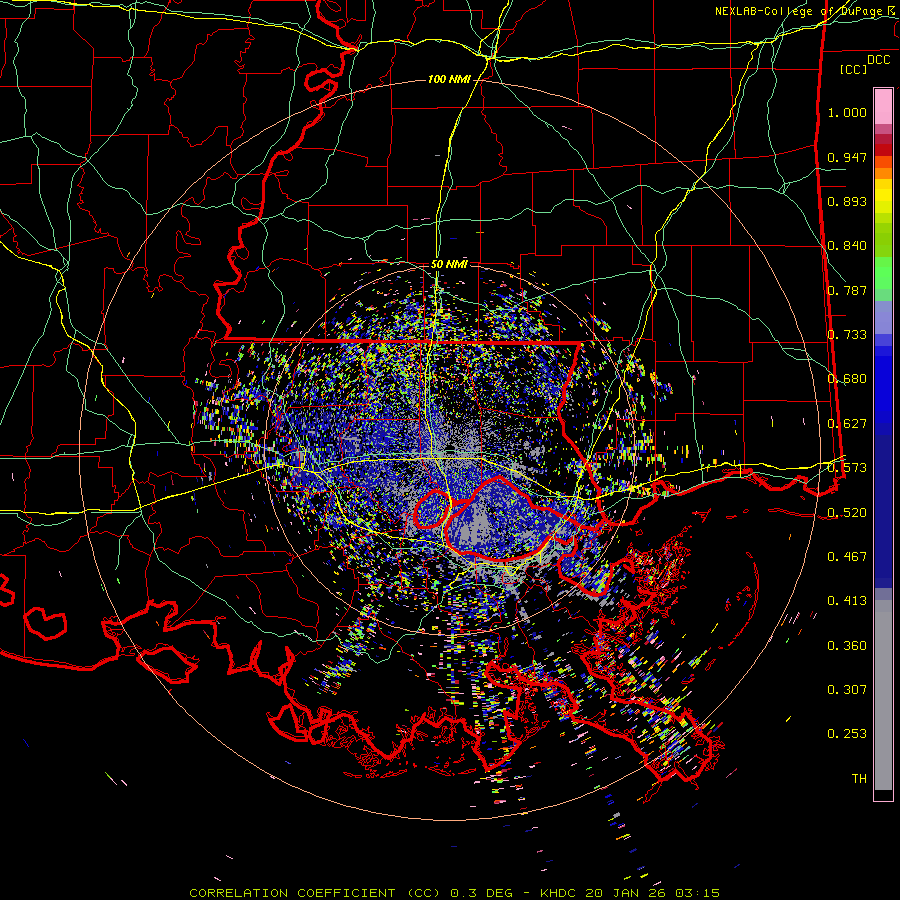The width and height of the screenshot is (900, 900).
Task: Click the 0.3 DEG elevation text
Action: point(481,893)
